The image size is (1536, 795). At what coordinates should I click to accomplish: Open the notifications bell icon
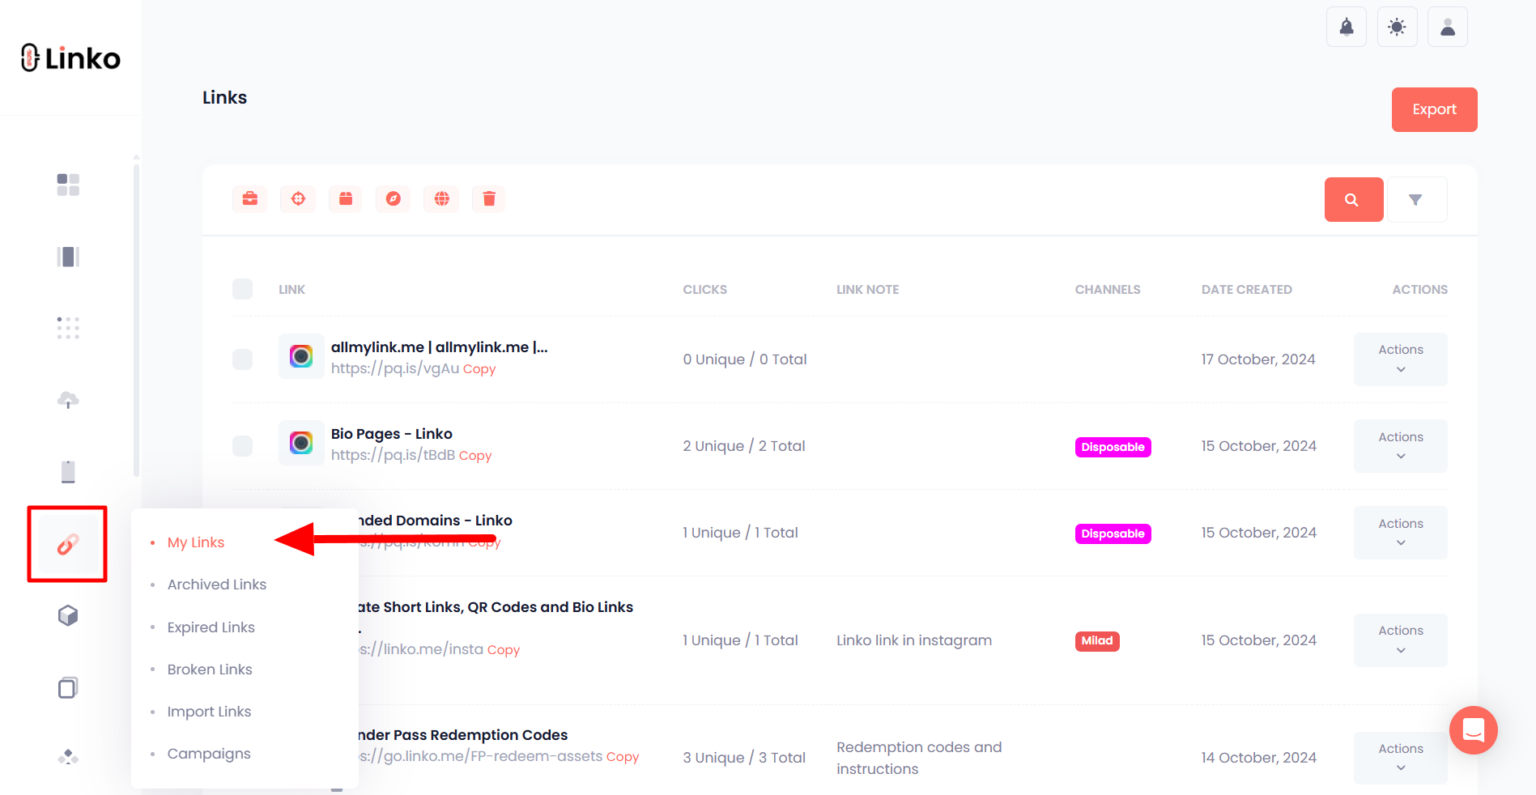pos(1346,27)
